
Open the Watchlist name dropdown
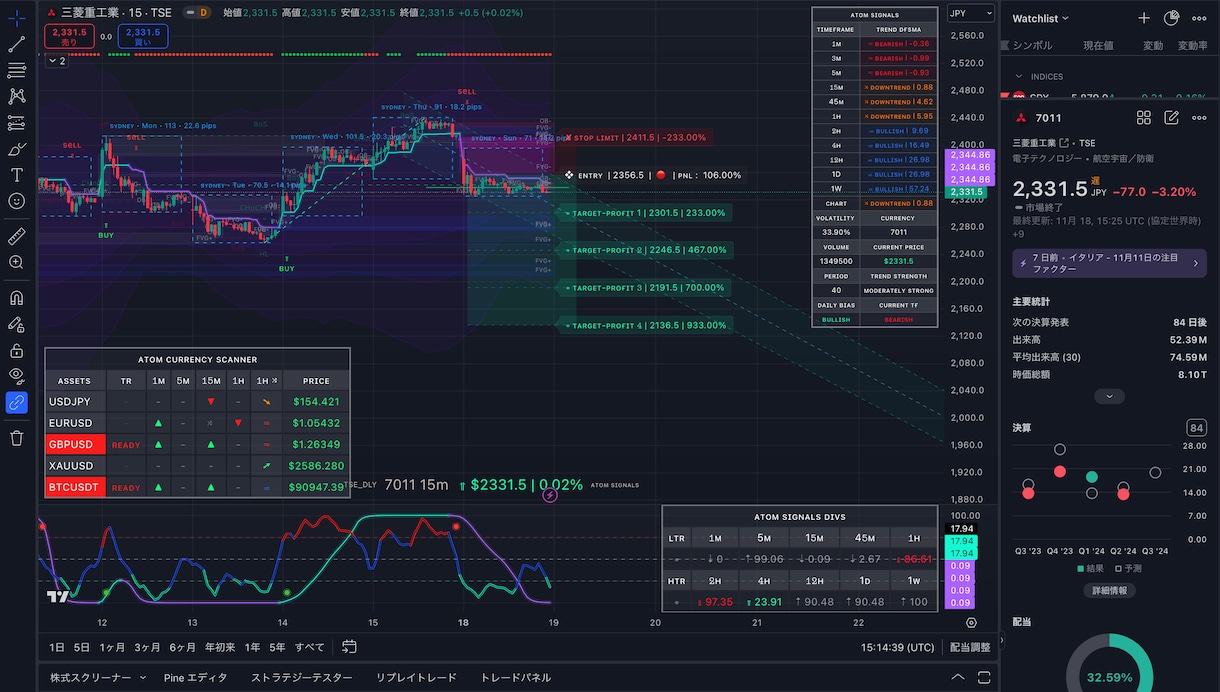1040,18
